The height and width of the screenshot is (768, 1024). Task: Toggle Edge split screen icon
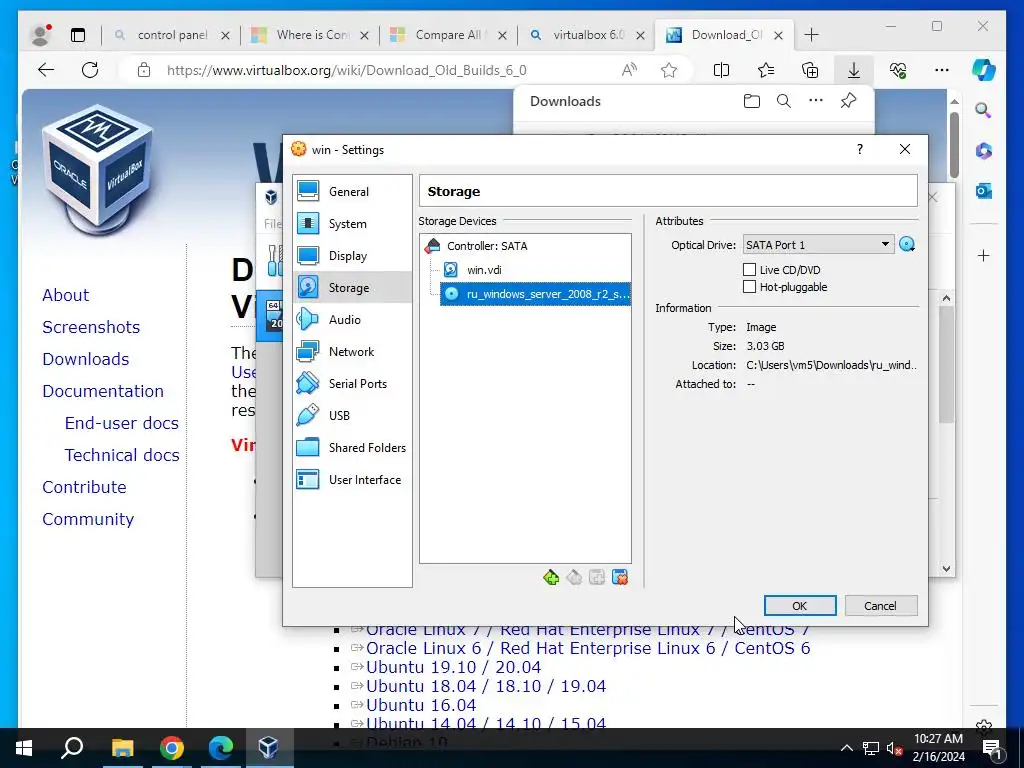pos(721,70)
